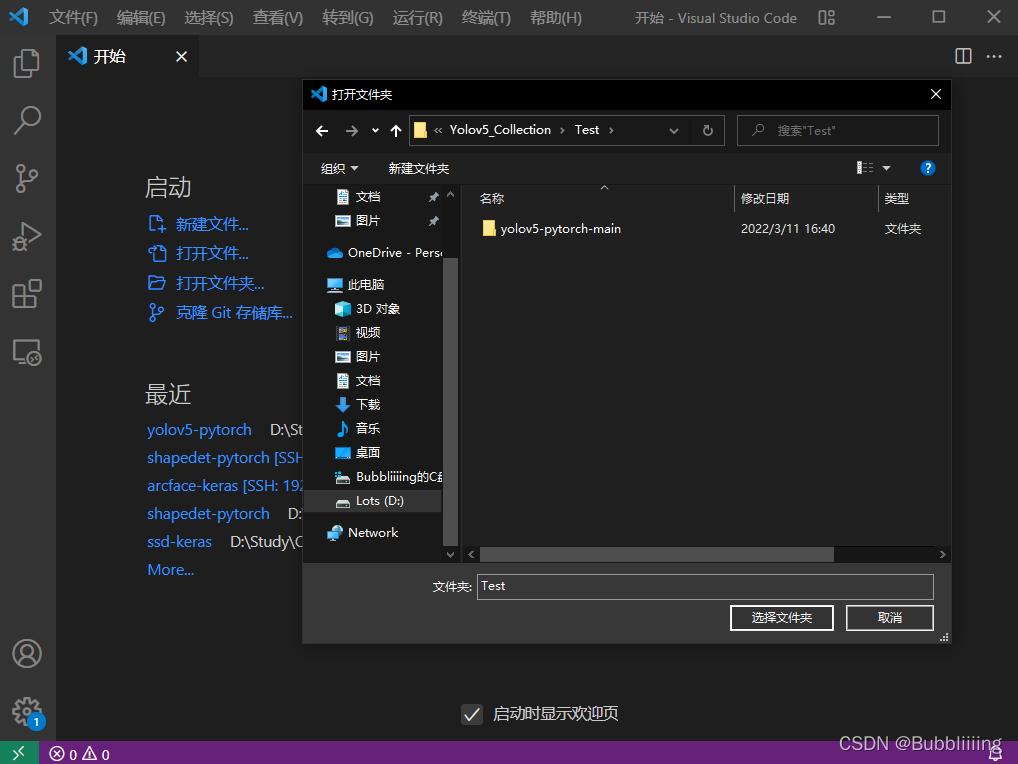Refresh the Test folder listing
This screenshot has width=1018, height=764.
pos(708,130)
